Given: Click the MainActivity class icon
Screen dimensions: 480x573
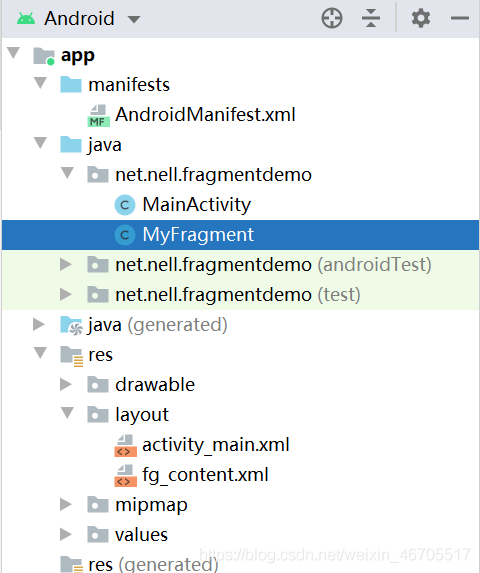Looking at the screenshot, I should [125, 205].
